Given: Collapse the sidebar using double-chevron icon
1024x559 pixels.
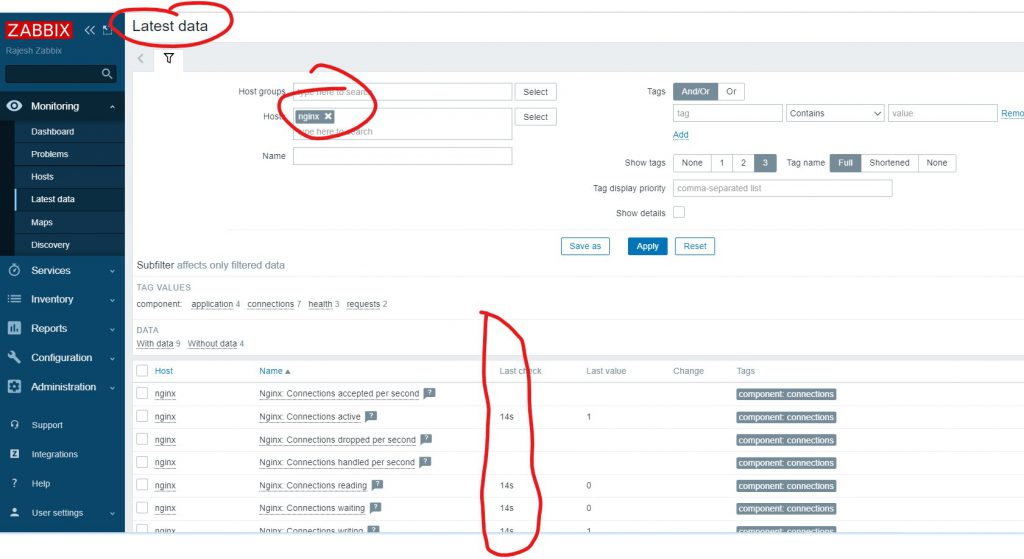Looking at the screenshot, I should point(90,30).
